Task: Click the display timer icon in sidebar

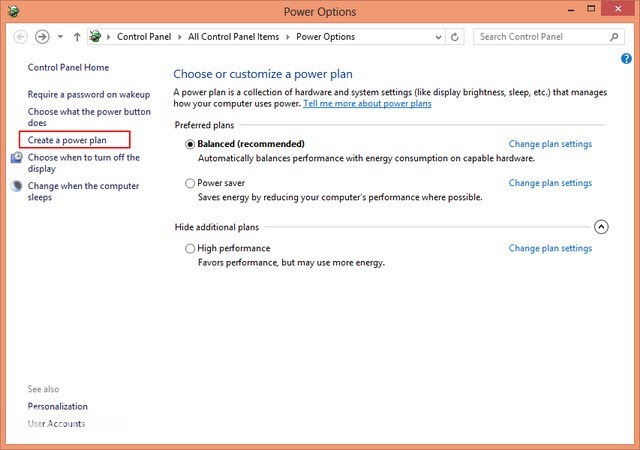Action: (x=16, y=157)
